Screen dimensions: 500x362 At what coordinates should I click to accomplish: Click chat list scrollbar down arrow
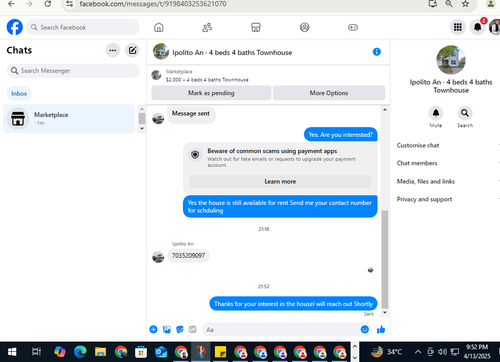coord(142,129)
